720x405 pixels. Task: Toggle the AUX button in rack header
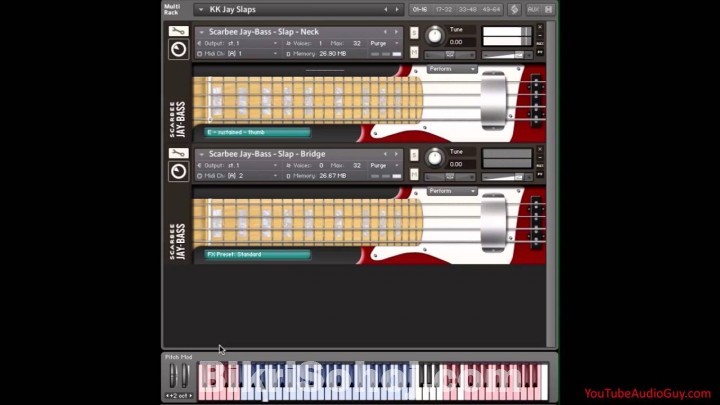point(533,9)
